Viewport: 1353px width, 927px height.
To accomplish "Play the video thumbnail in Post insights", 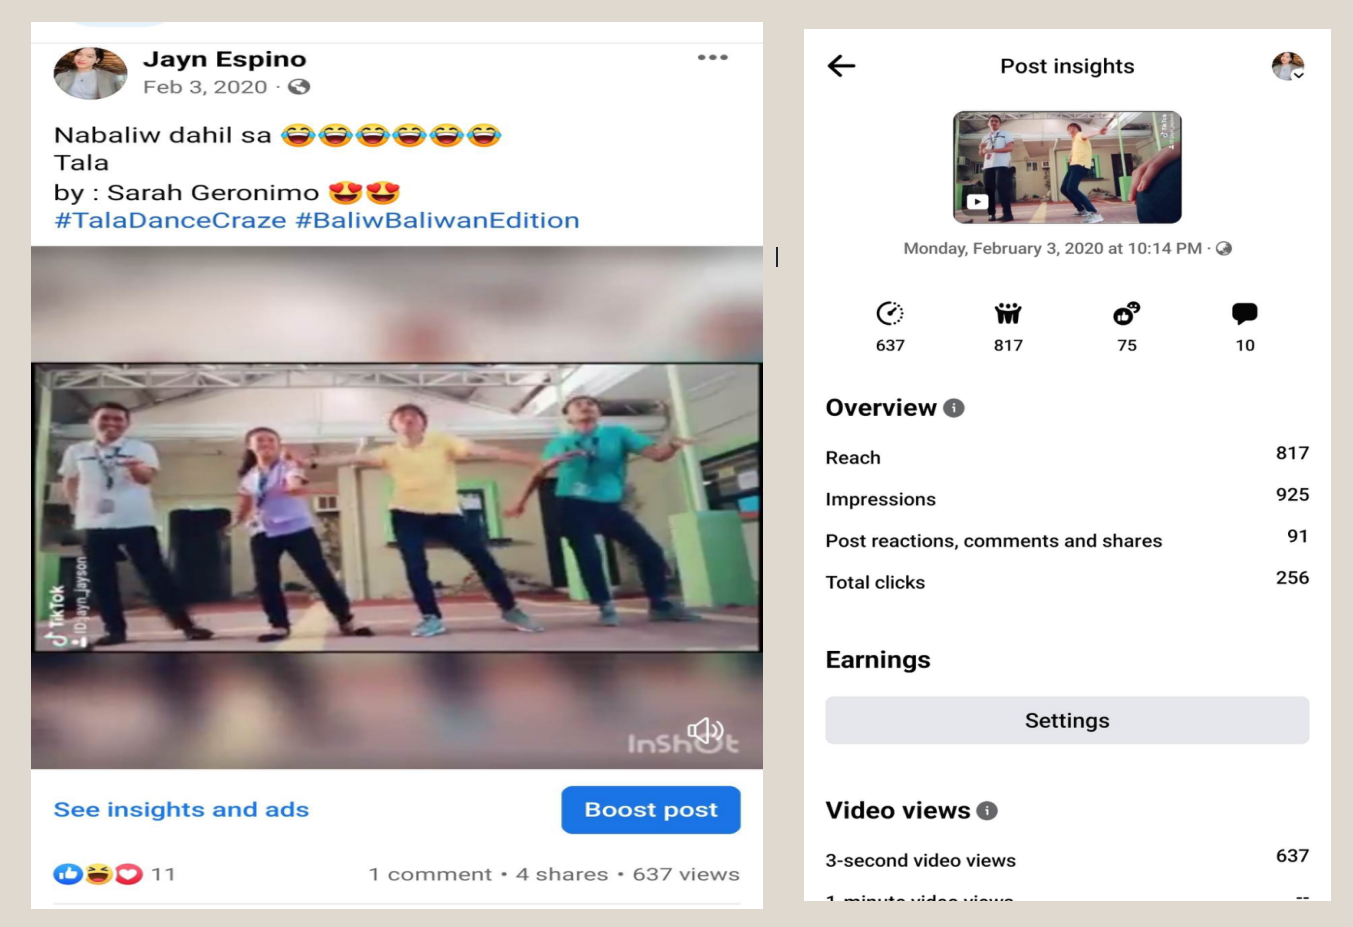I will tap(1067, 167).
